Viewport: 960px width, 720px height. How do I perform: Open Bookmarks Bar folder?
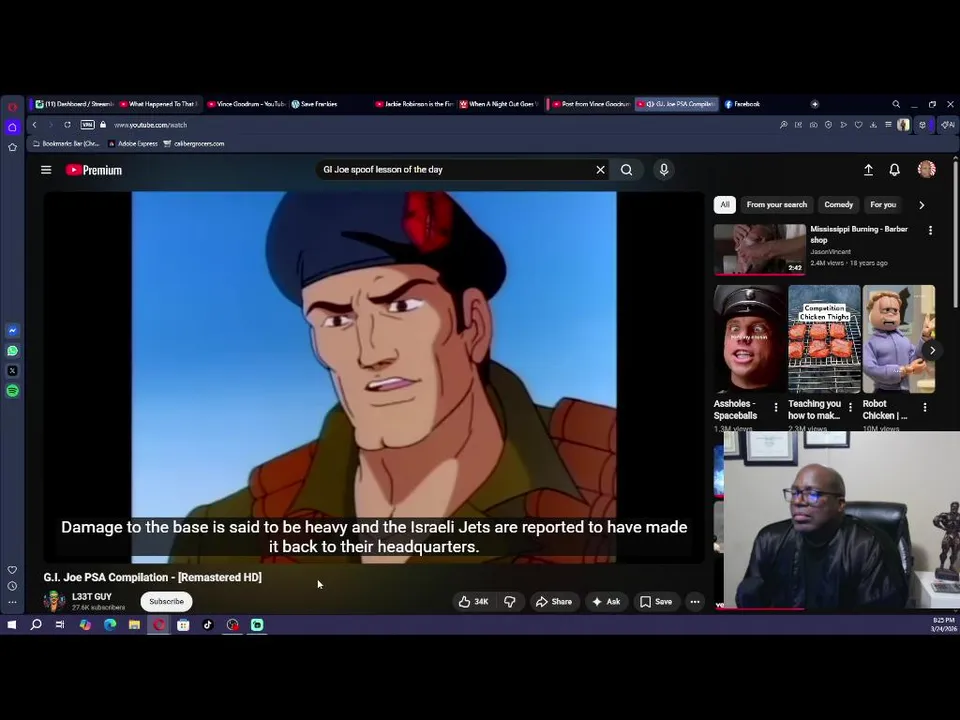click(x=66, y=144)
